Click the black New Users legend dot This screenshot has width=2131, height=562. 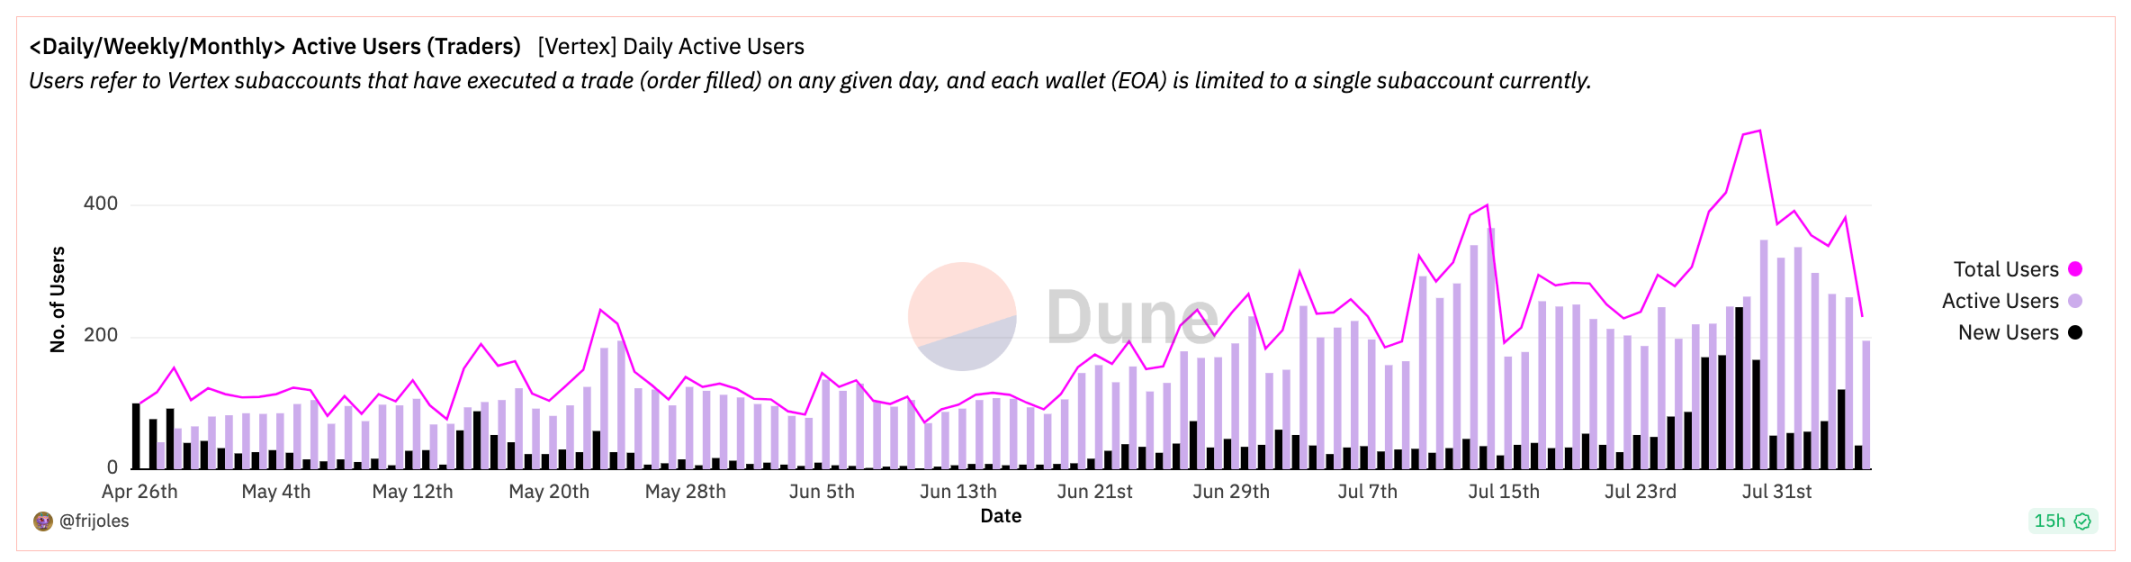(2075, 333)
